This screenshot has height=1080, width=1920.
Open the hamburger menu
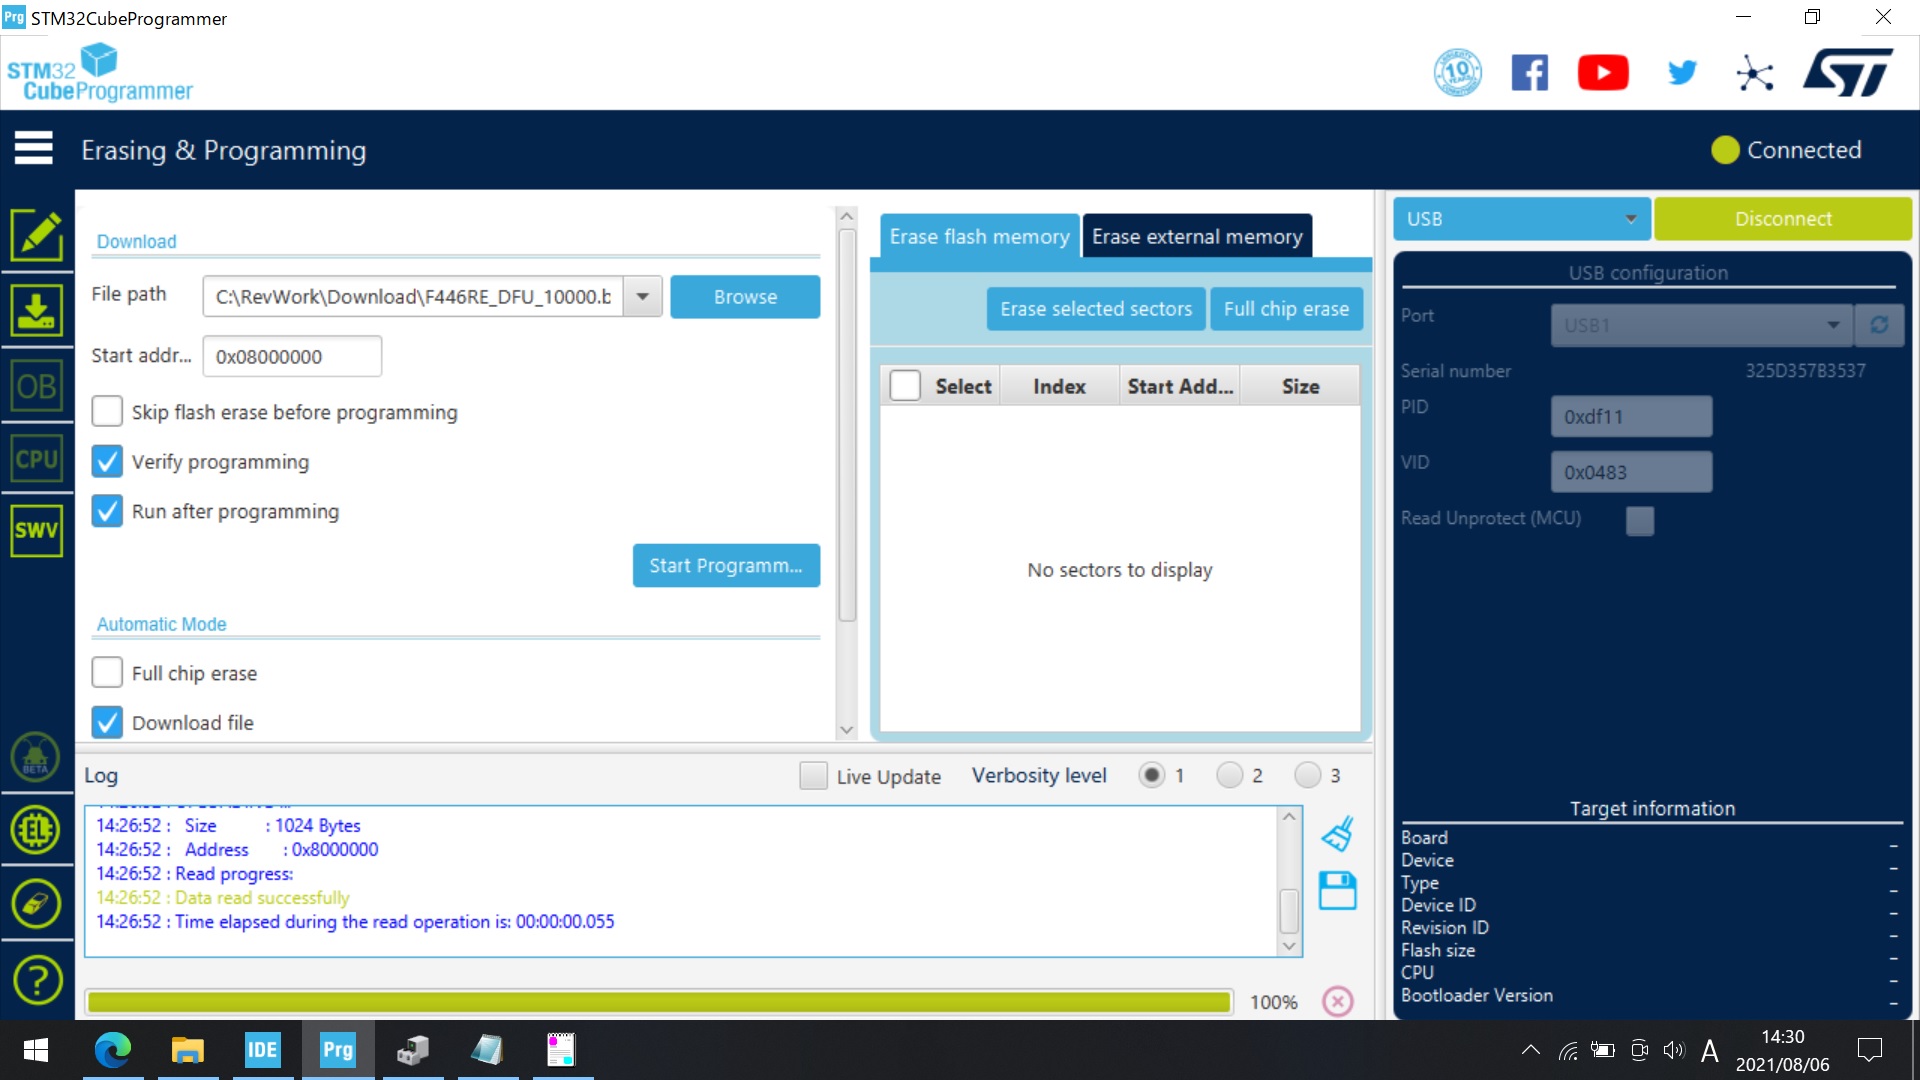[33, 148]
